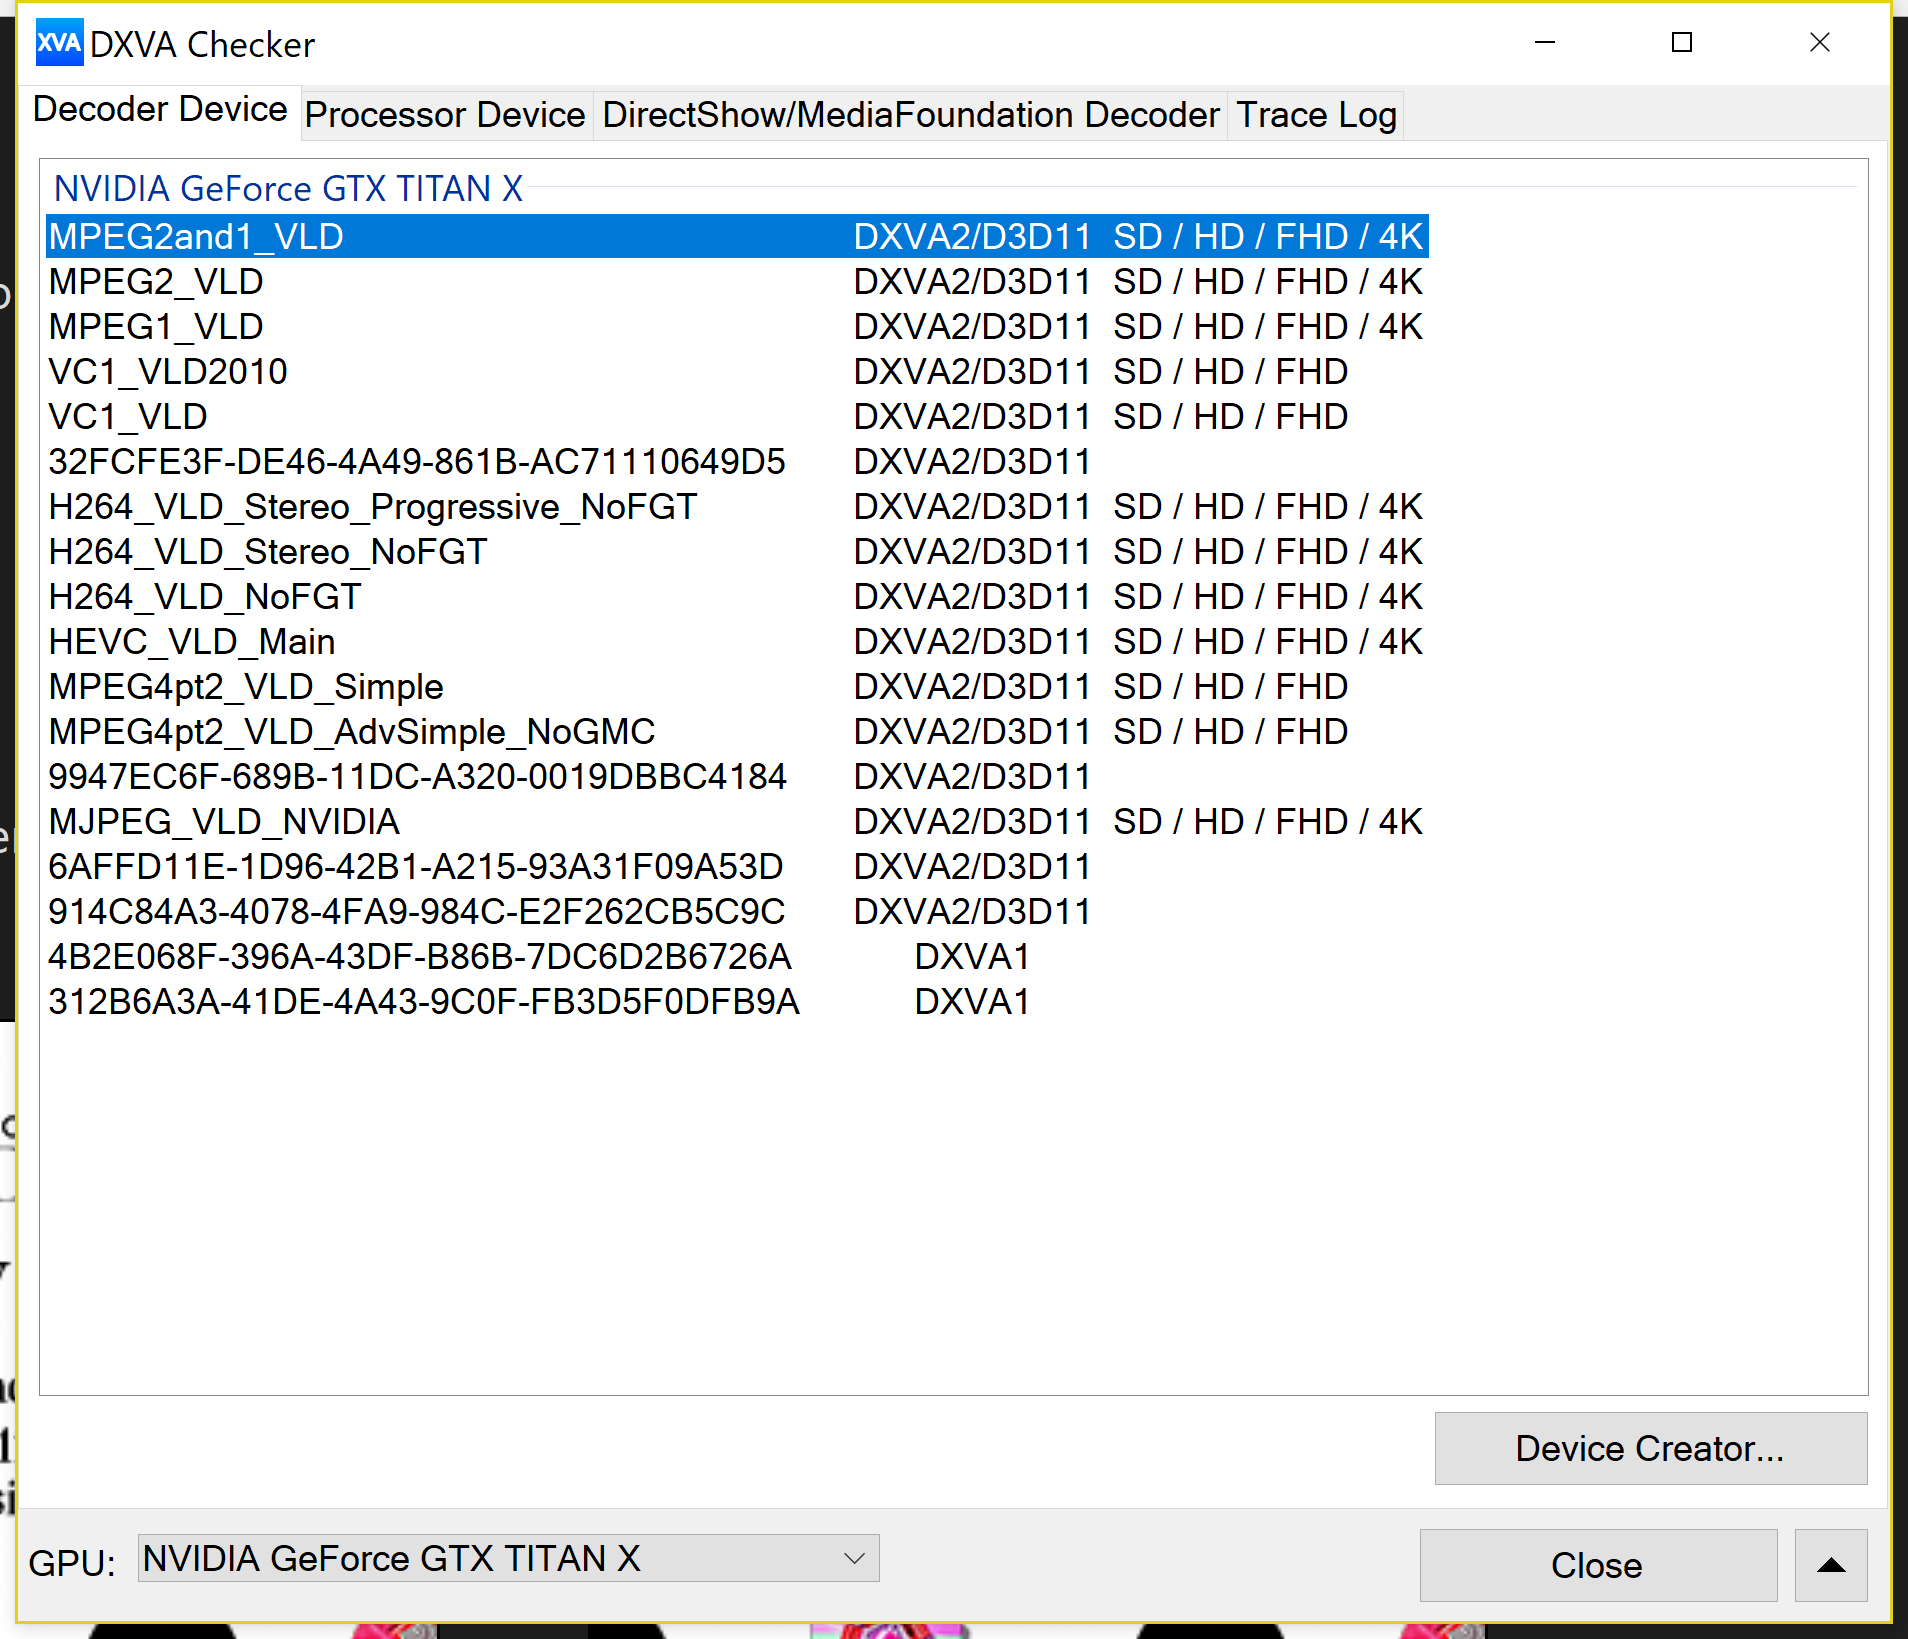Close the window with the X button
1908x1639 pixels.
[x=1820, y=43]
